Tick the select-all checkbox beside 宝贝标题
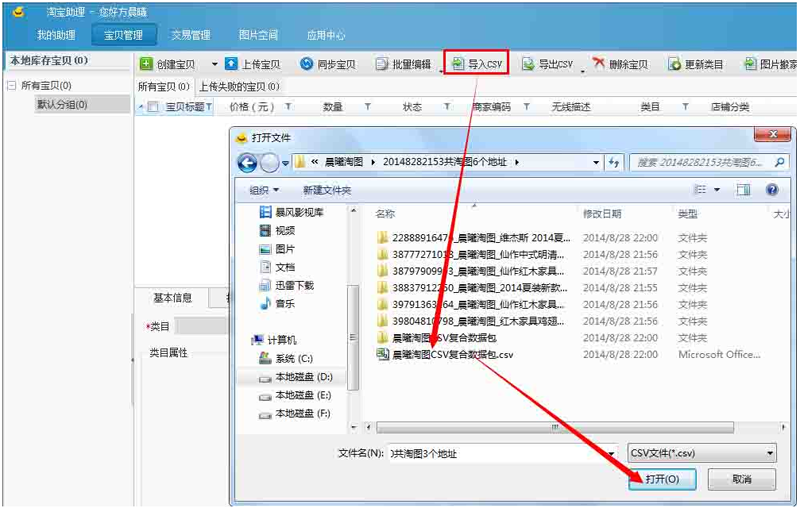 click(153, 107)
